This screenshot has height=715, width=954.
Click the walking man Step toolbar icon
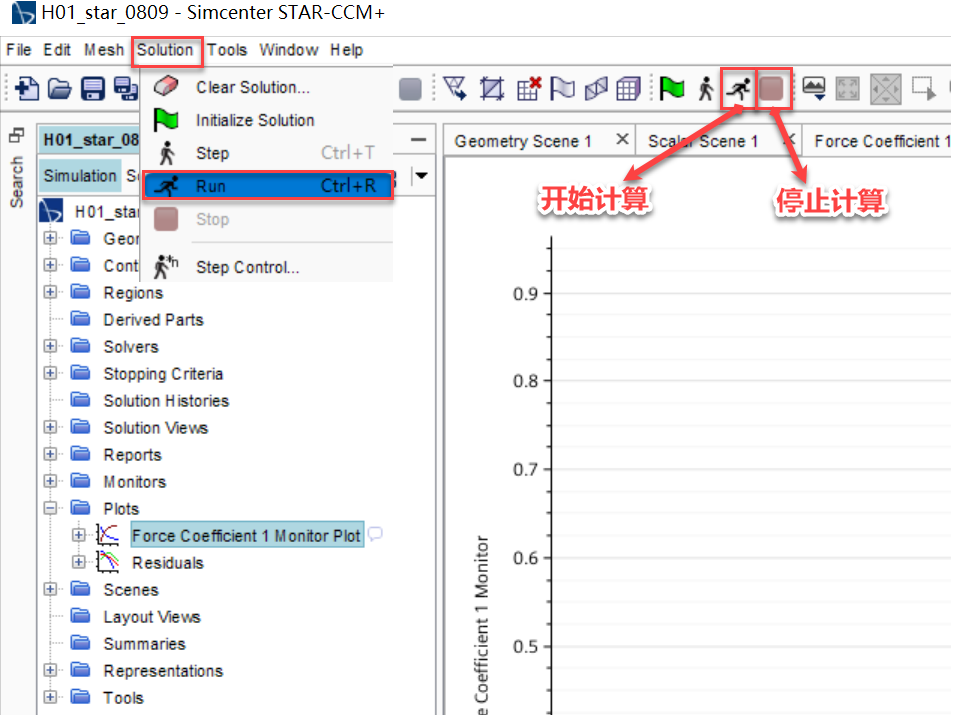click(x=706, y=89)
